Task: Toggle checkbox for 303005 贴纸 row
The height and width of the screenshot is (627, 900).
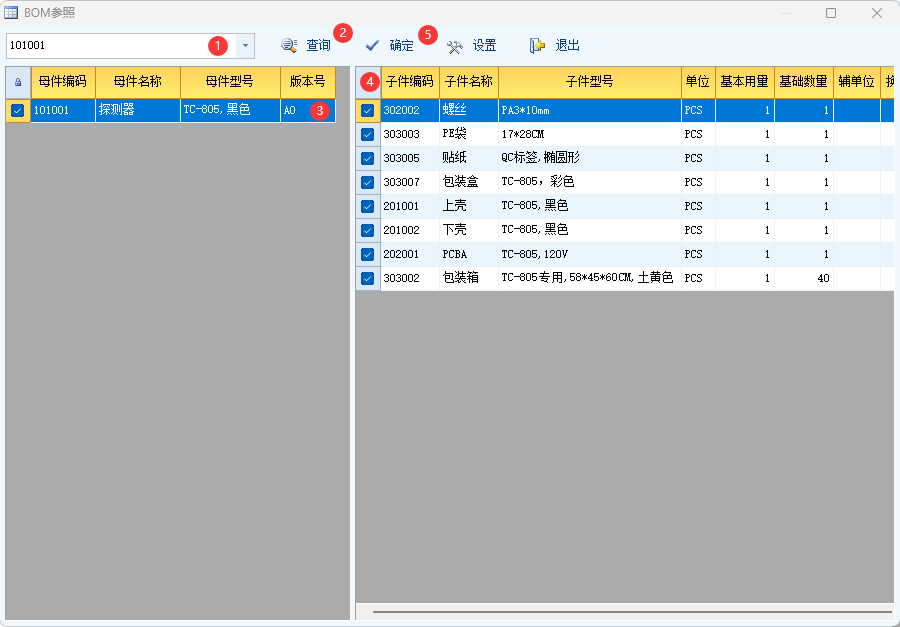Action: (367, 158)
